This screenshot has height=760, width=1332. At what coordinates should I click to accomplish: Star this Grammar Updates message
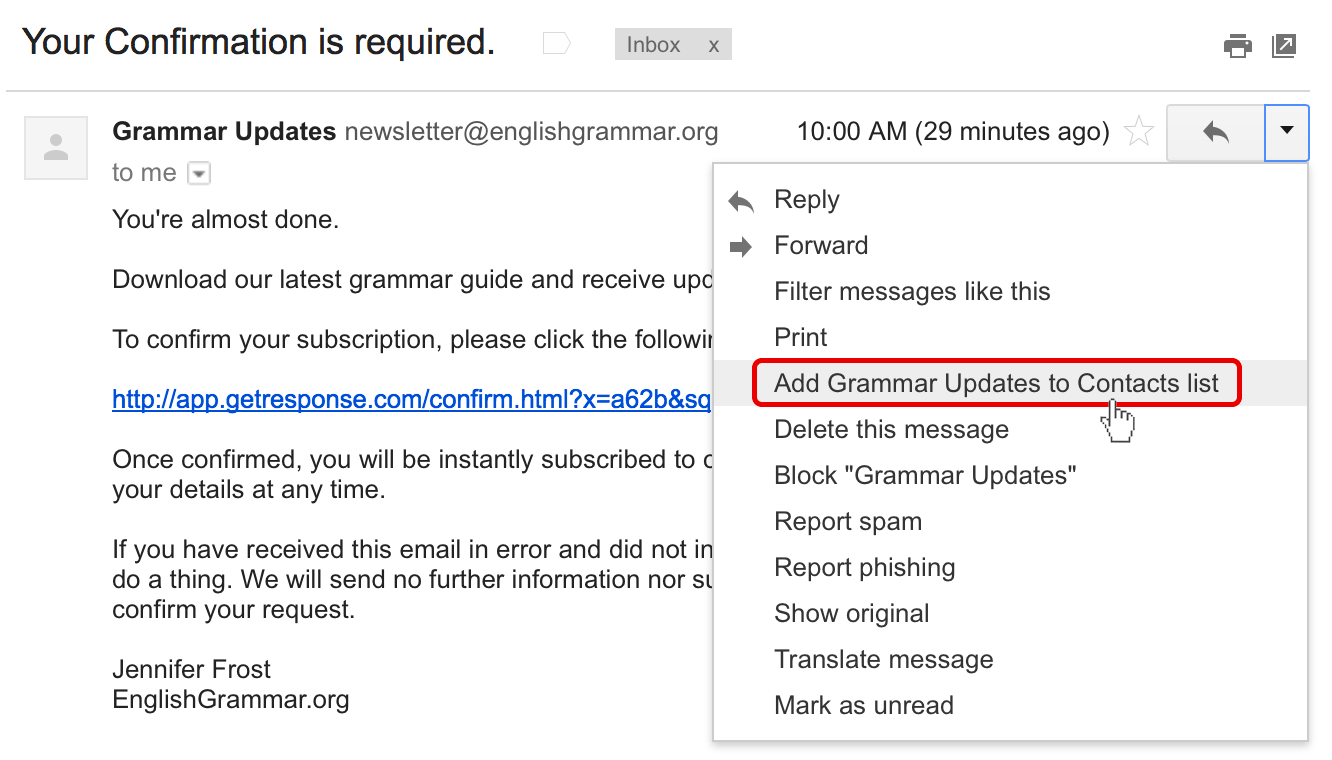click(1139, 132)
